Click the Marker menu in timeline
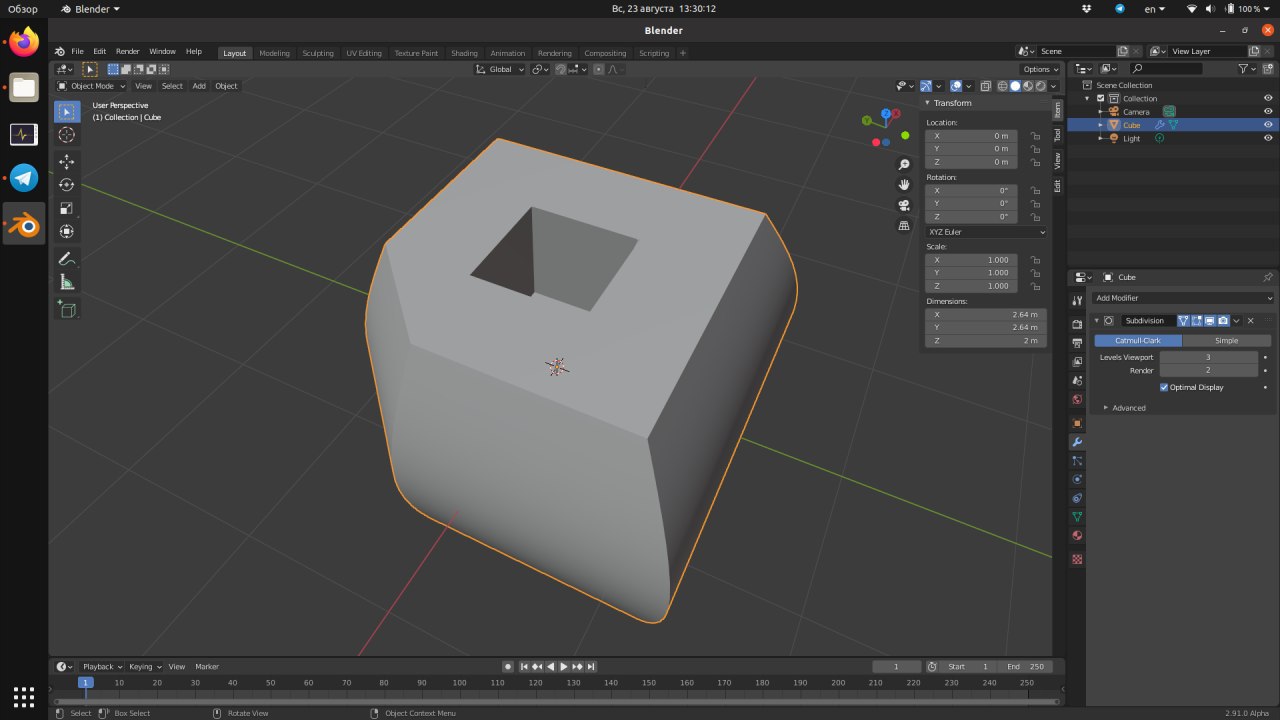Image resolution: width=1280 pixels, height=720 pixels. tap(207, 667)
